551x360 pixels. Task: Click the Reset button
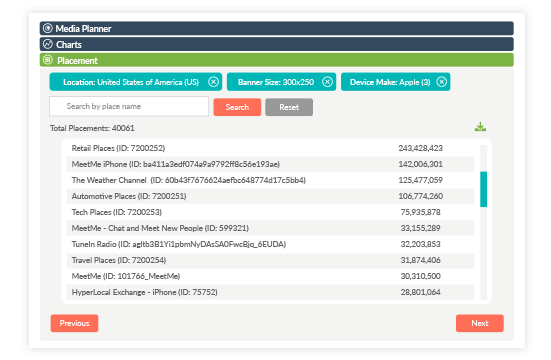[289, 107]
